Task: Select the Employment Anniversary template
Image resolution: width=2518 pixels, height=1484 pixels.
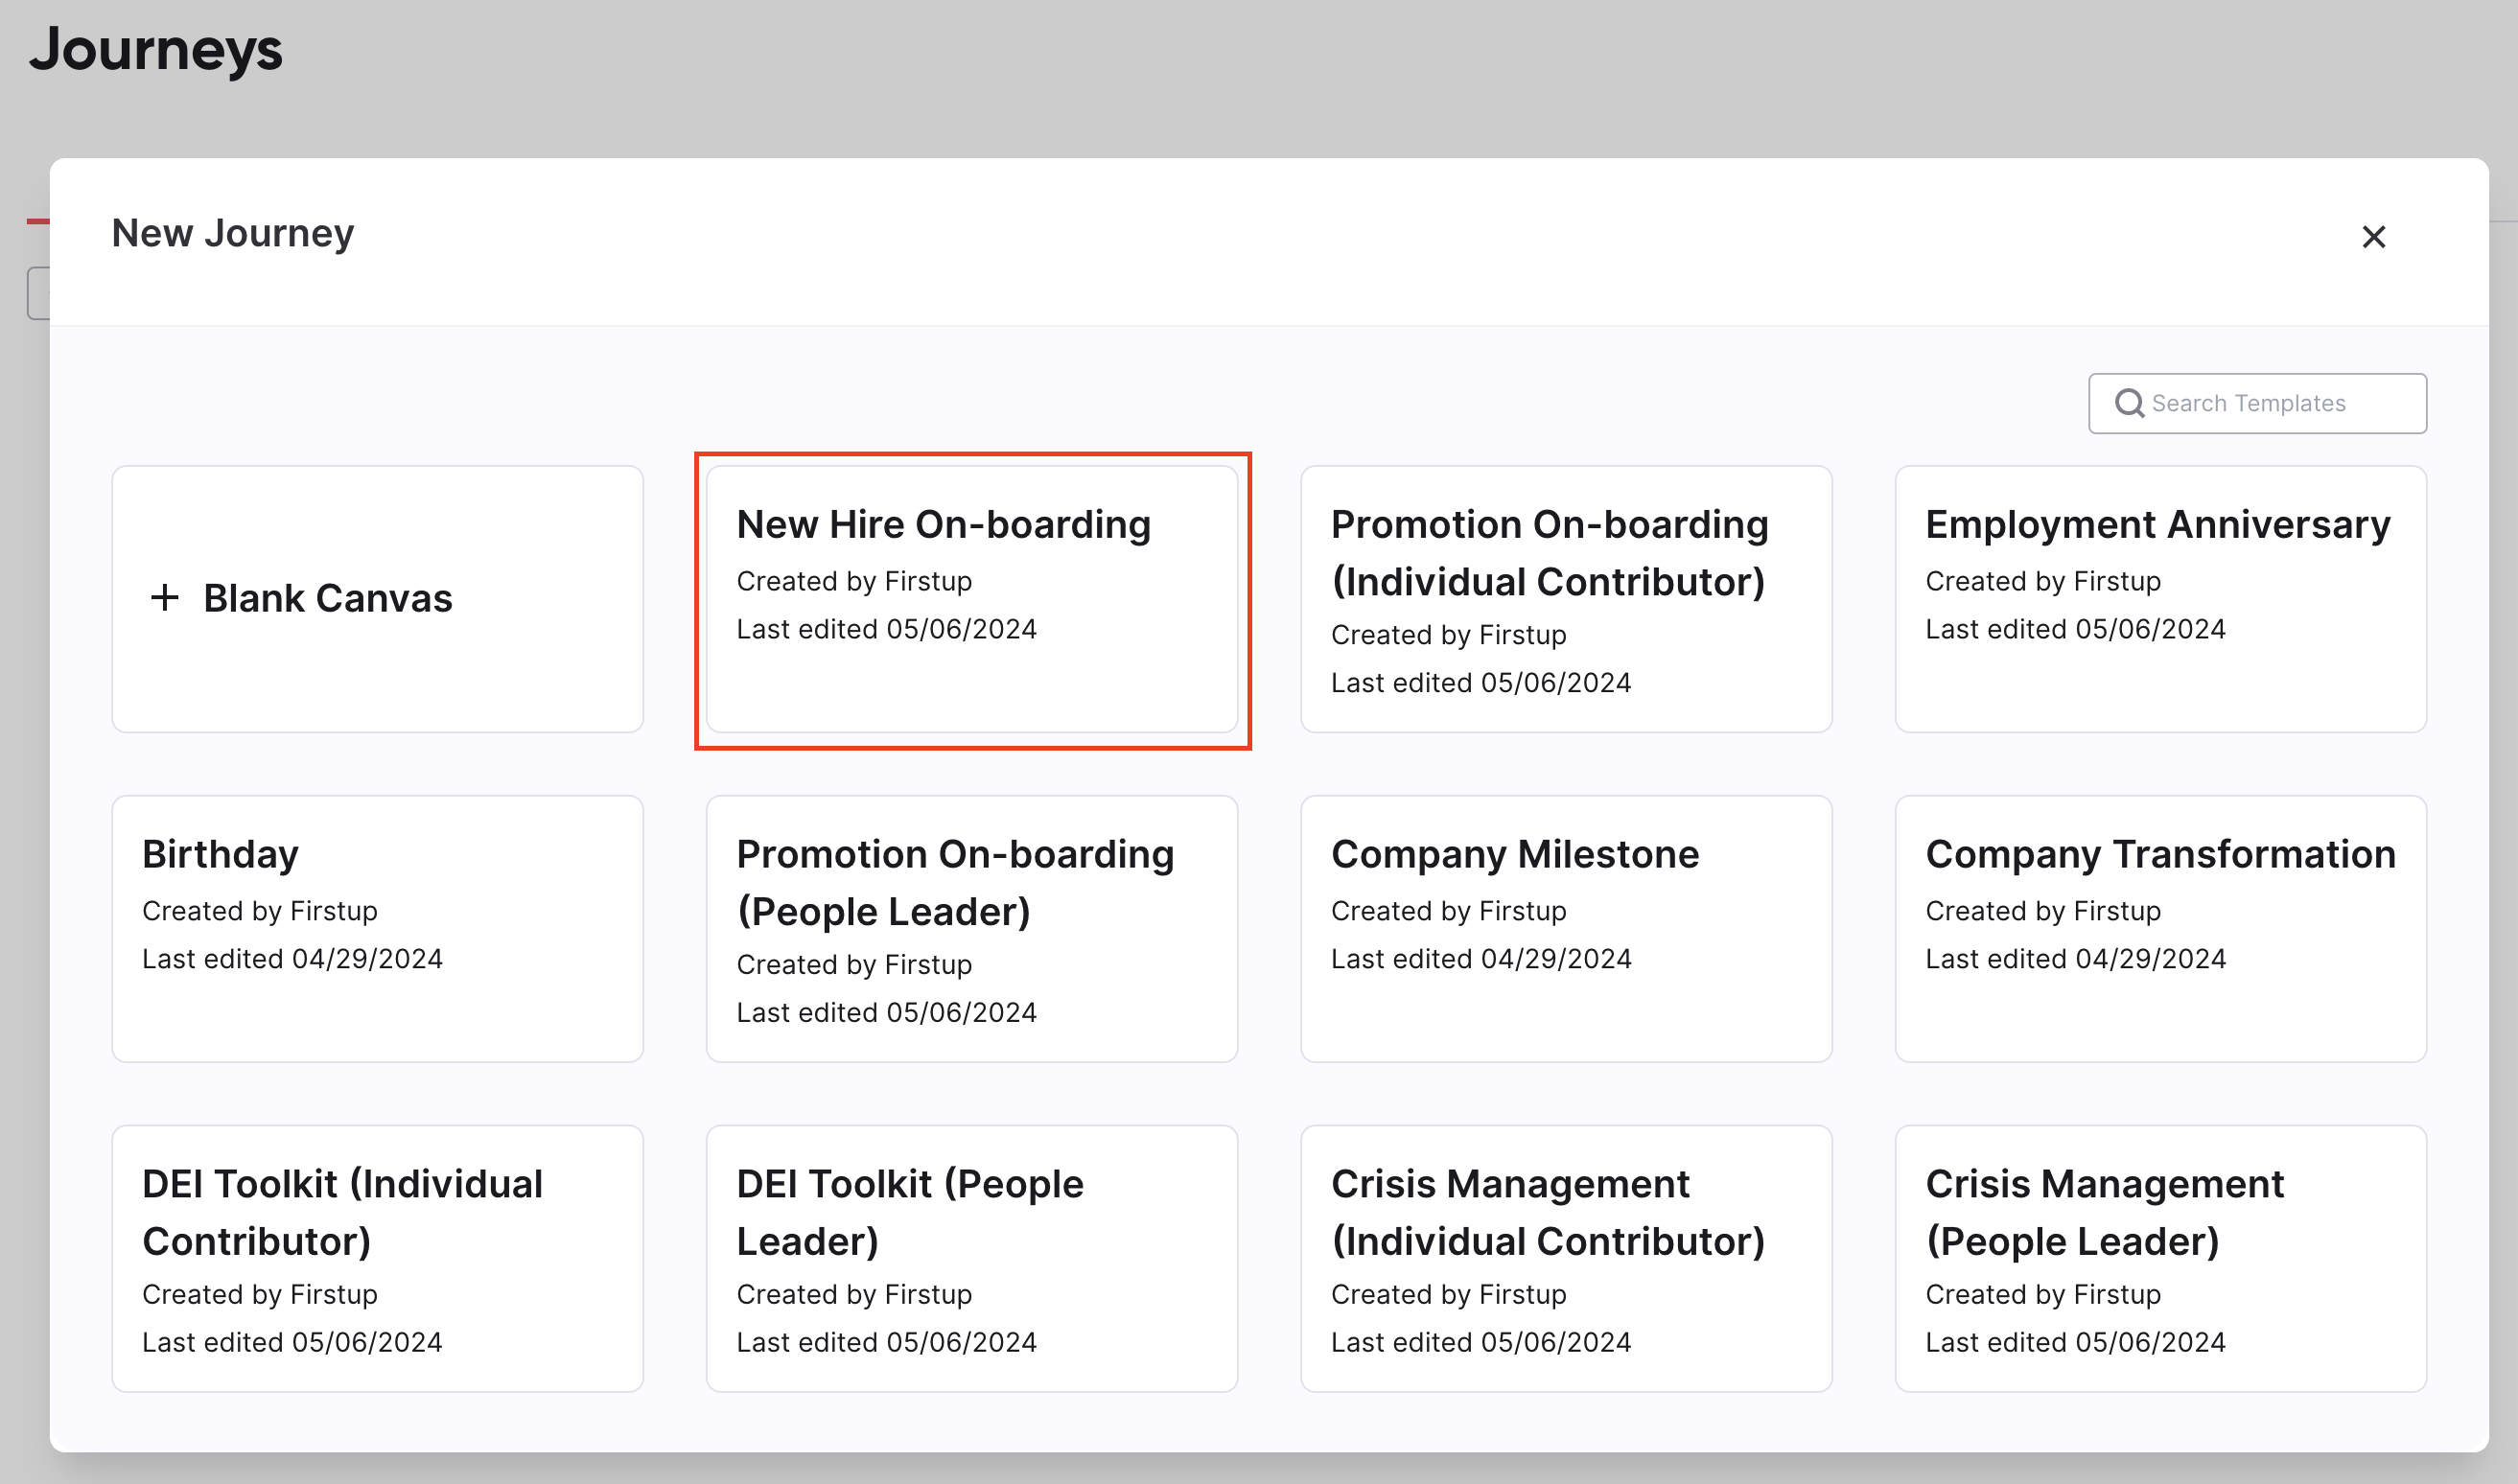Action: click(x=2160, y=598)
